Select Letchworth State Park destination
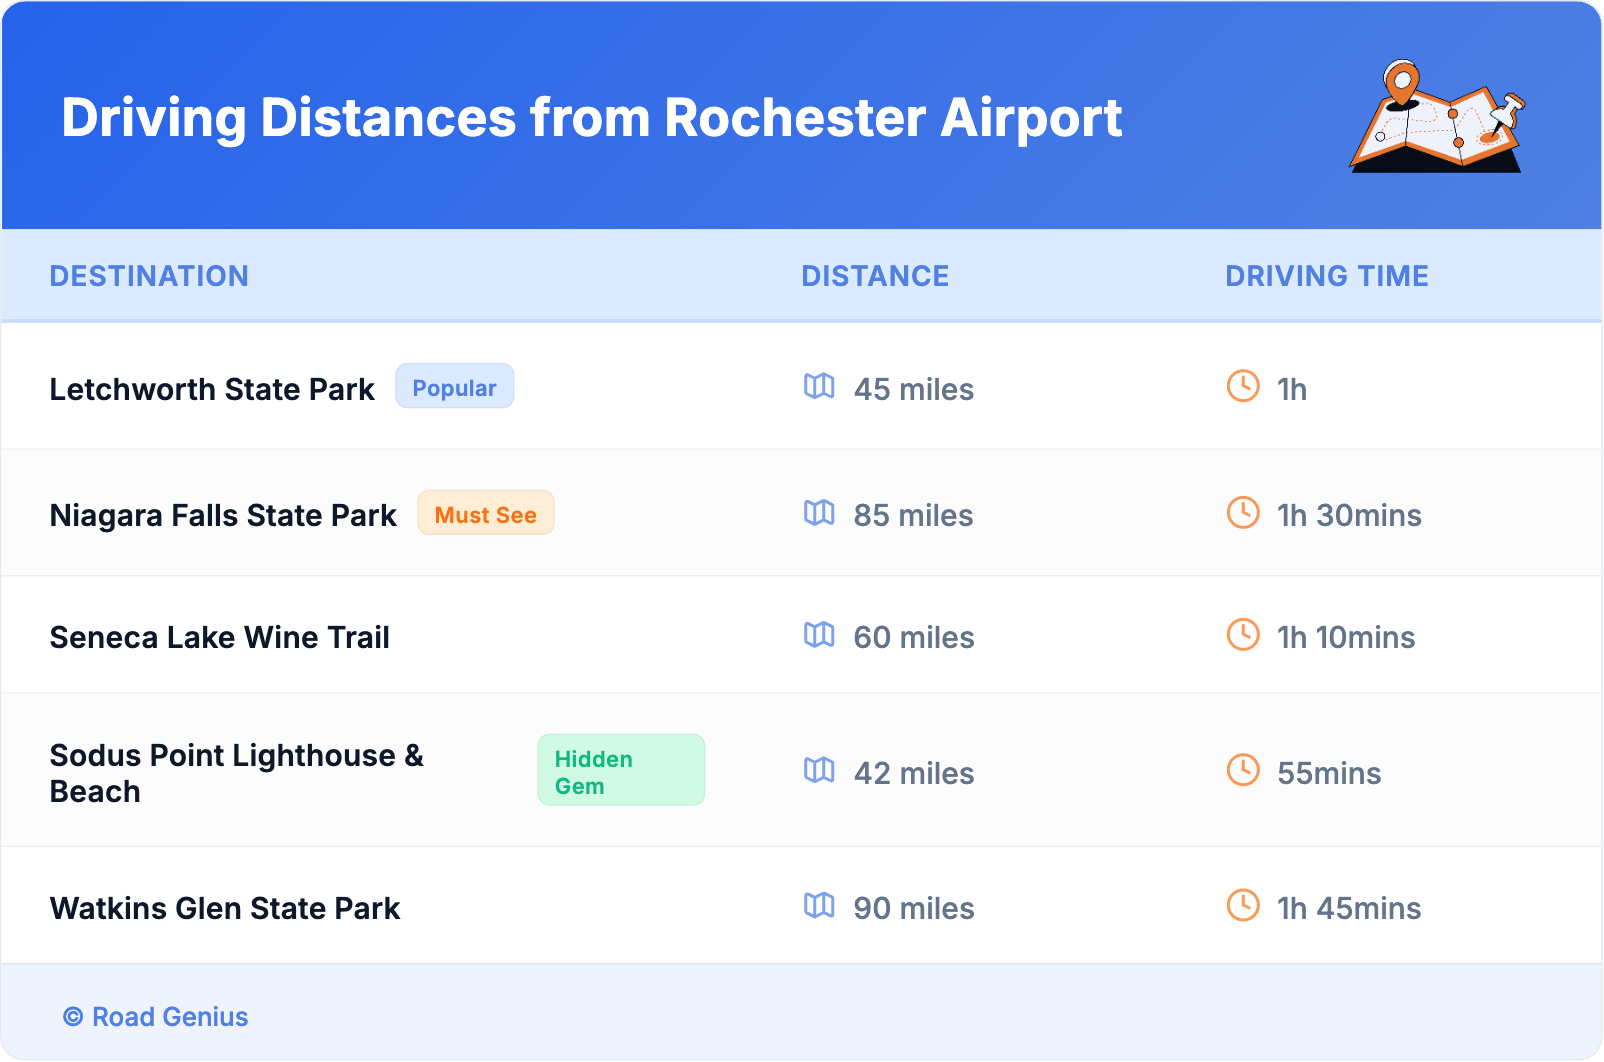This screenshot has height=1062, width=1604. [x=212, y=389]
